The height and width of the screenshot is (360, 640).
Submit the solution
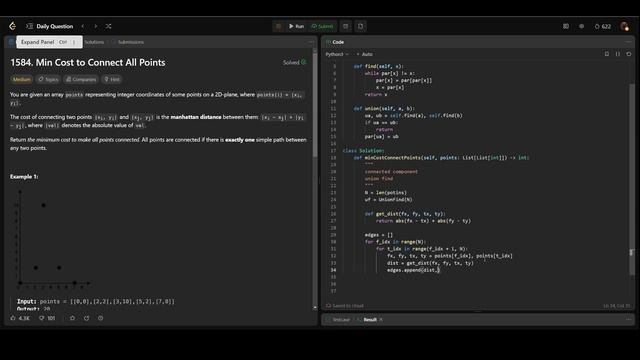[x=322, y=26]
